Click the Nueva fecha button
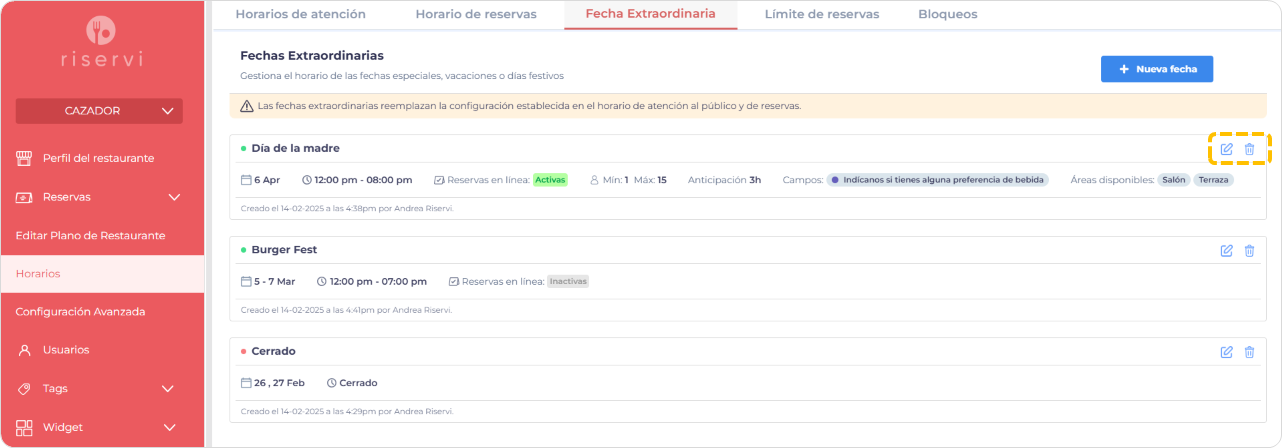 tap(1157, 69)
